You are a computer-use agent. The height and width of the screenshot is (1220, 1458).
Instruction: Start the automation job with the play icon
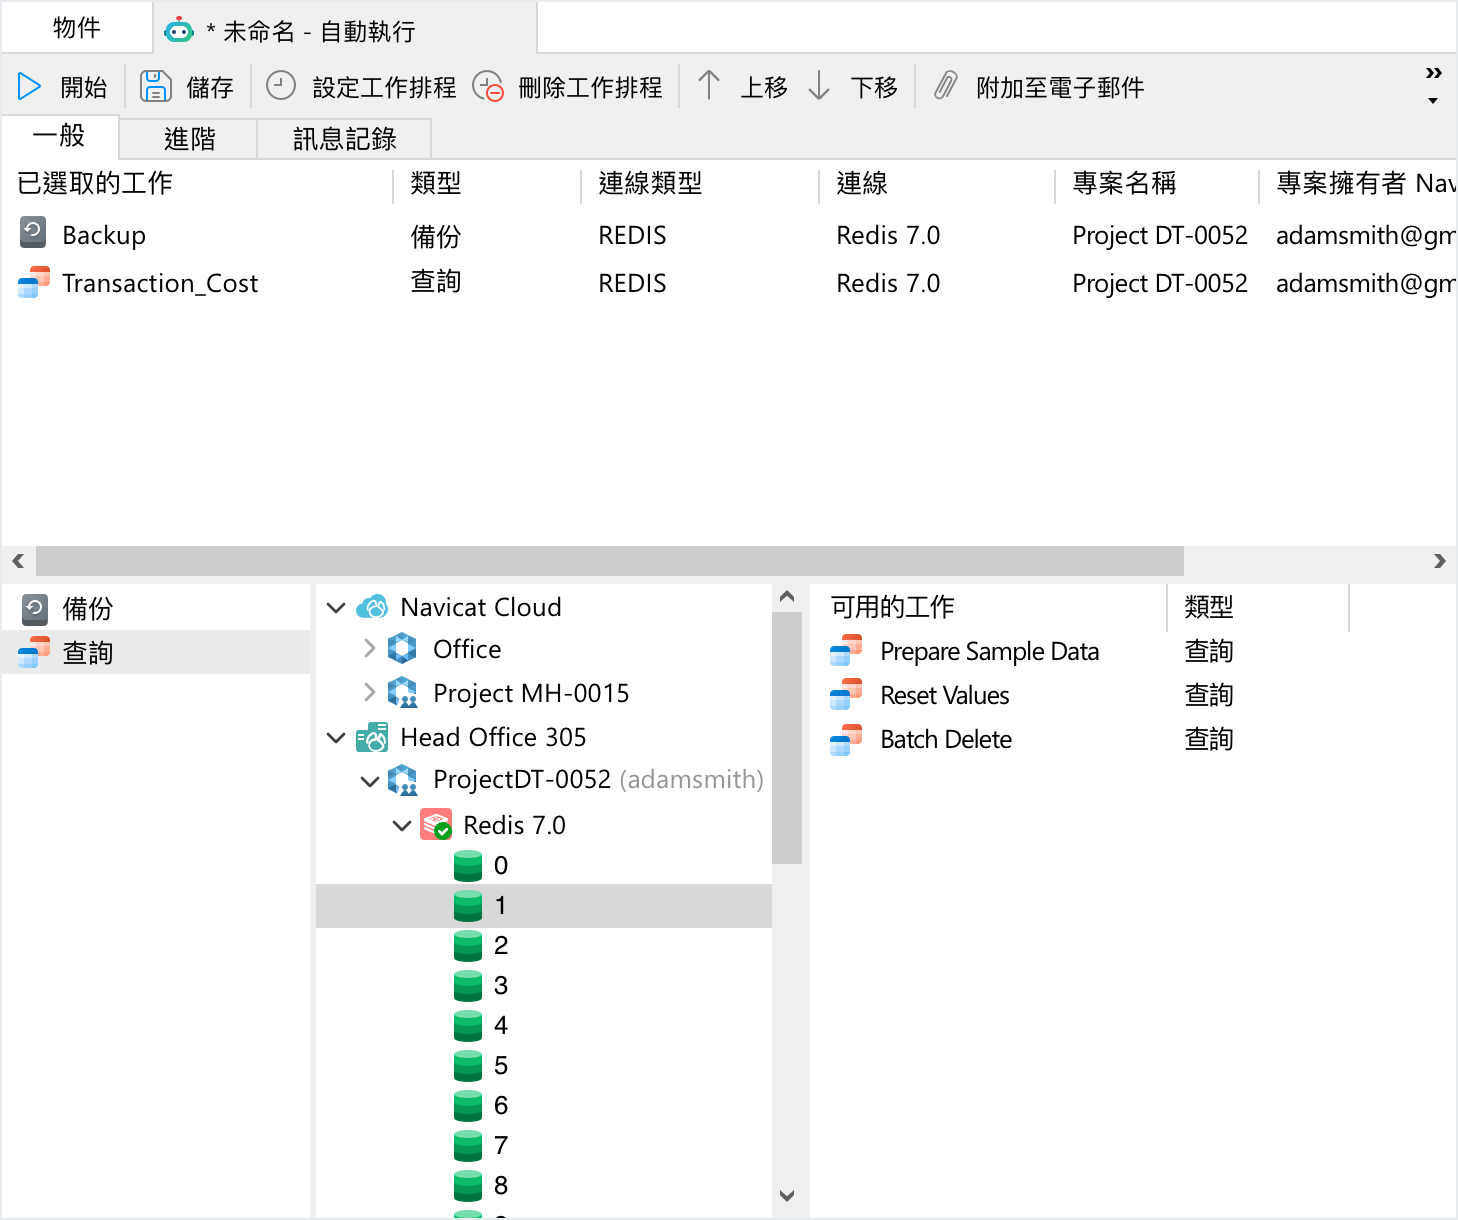29,86
